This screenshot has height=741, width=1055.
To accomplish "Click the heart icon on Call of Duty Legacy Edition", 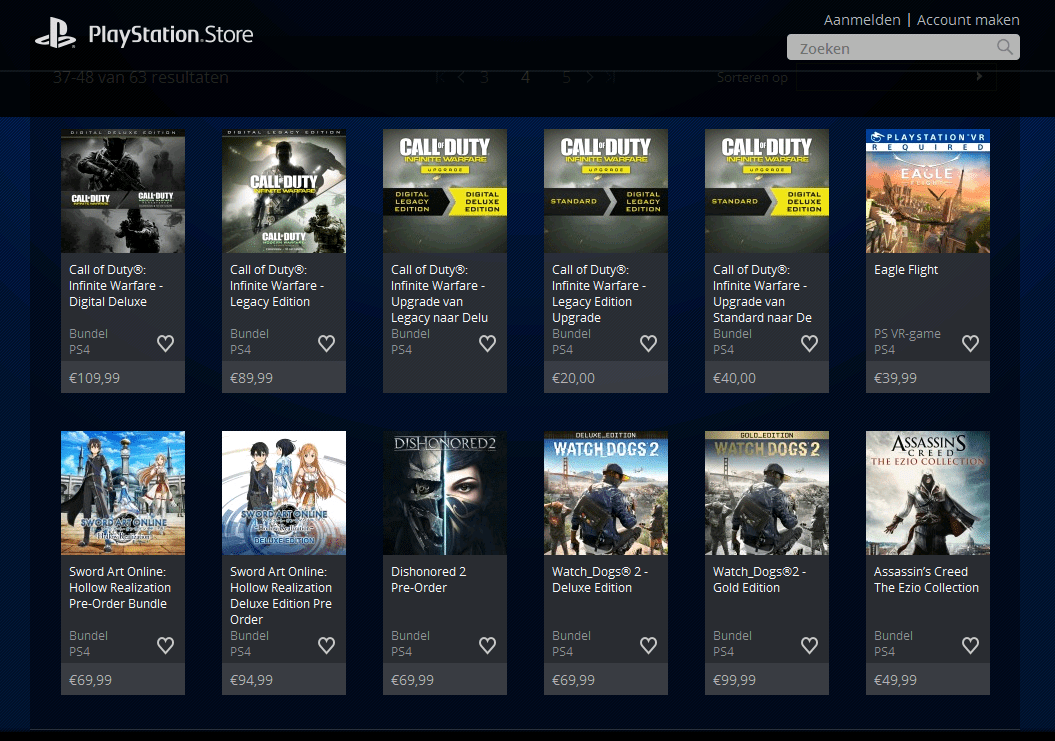I will click(326, 343).
